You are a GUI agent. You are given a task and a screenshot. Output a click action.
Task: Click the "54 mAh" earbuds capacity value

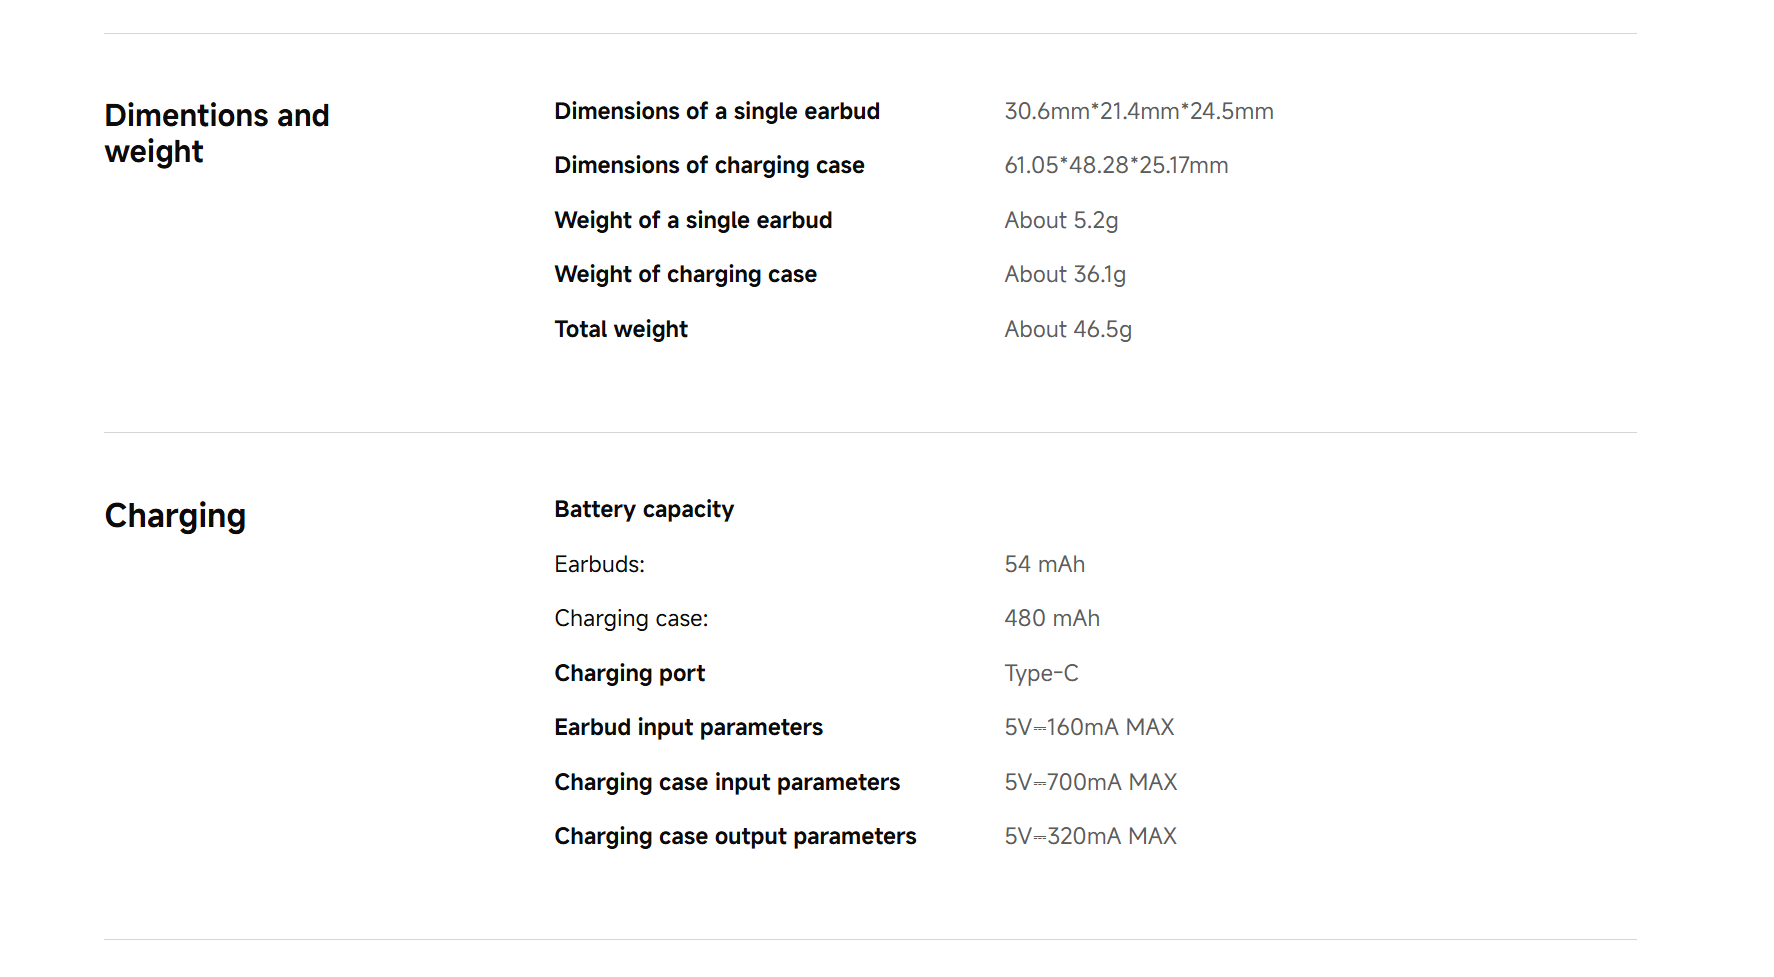point(1044,564)
